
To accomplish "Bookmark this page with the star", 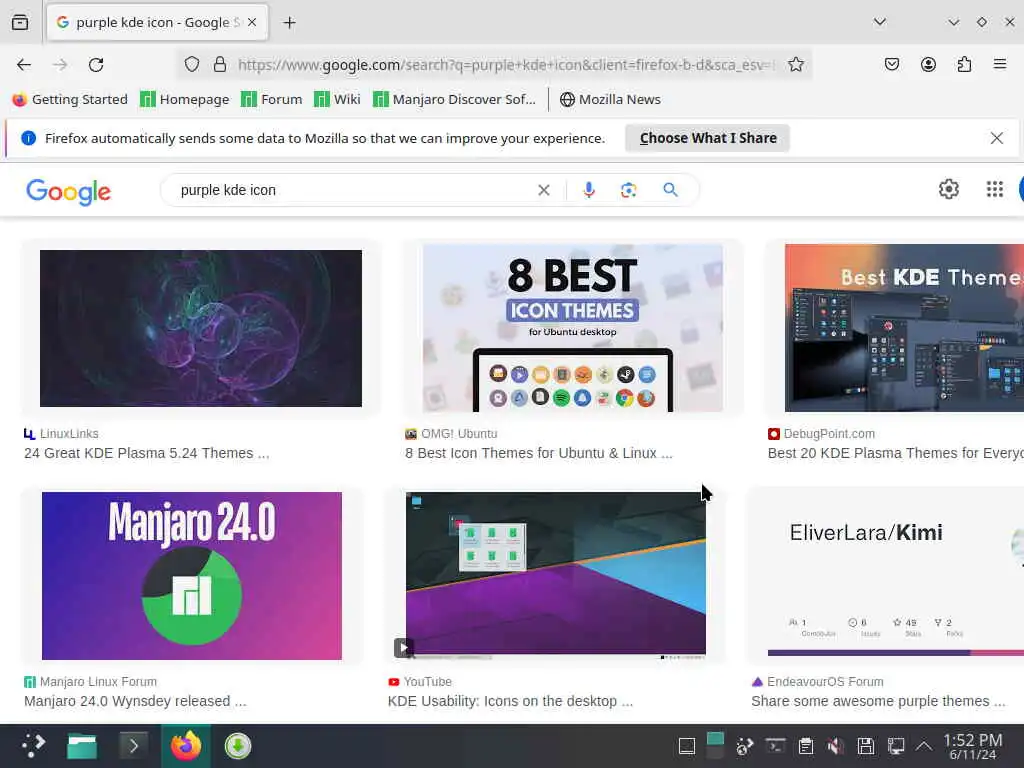I will (795, 65).
